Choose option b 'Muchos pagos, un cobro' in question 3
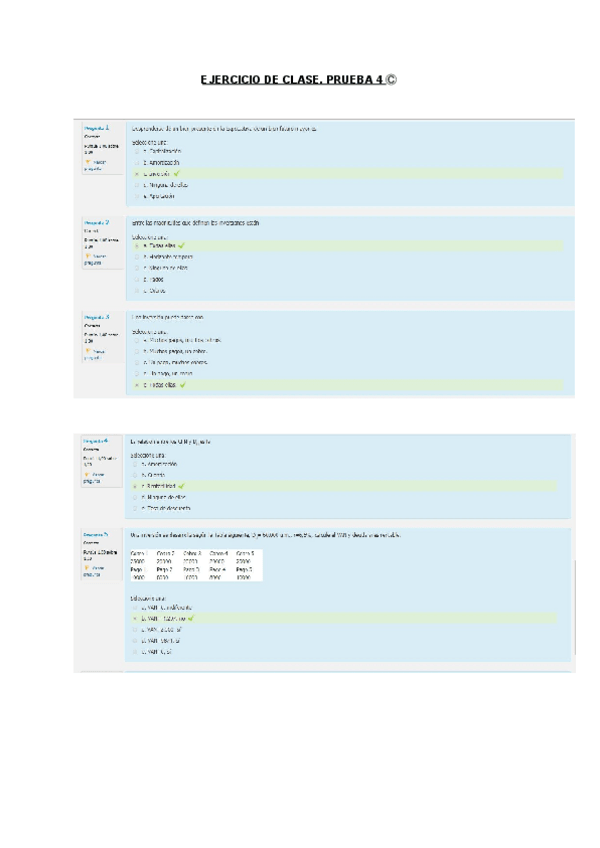This screenshot has height=848, width=600. [137, 352]
